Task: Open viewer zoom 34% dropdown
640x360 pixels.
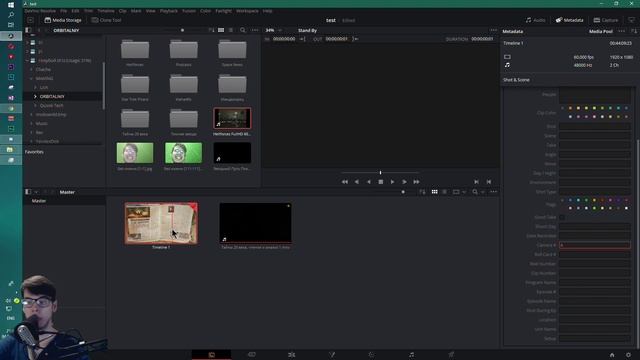Action: click(274, 30)
